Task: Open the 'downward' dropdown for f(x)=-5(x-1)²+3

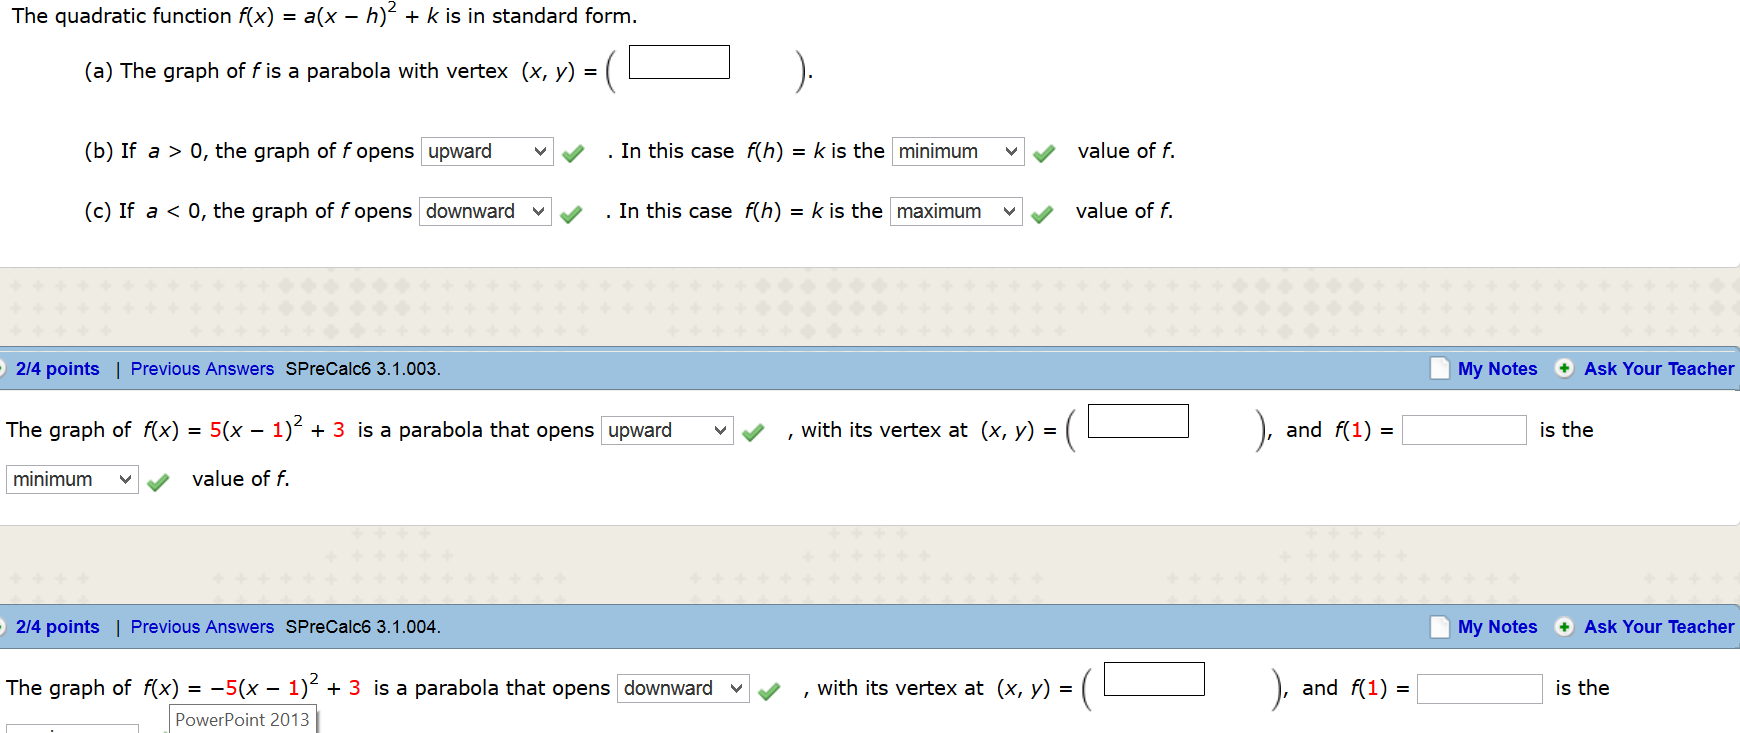Action: pos(683,688)
